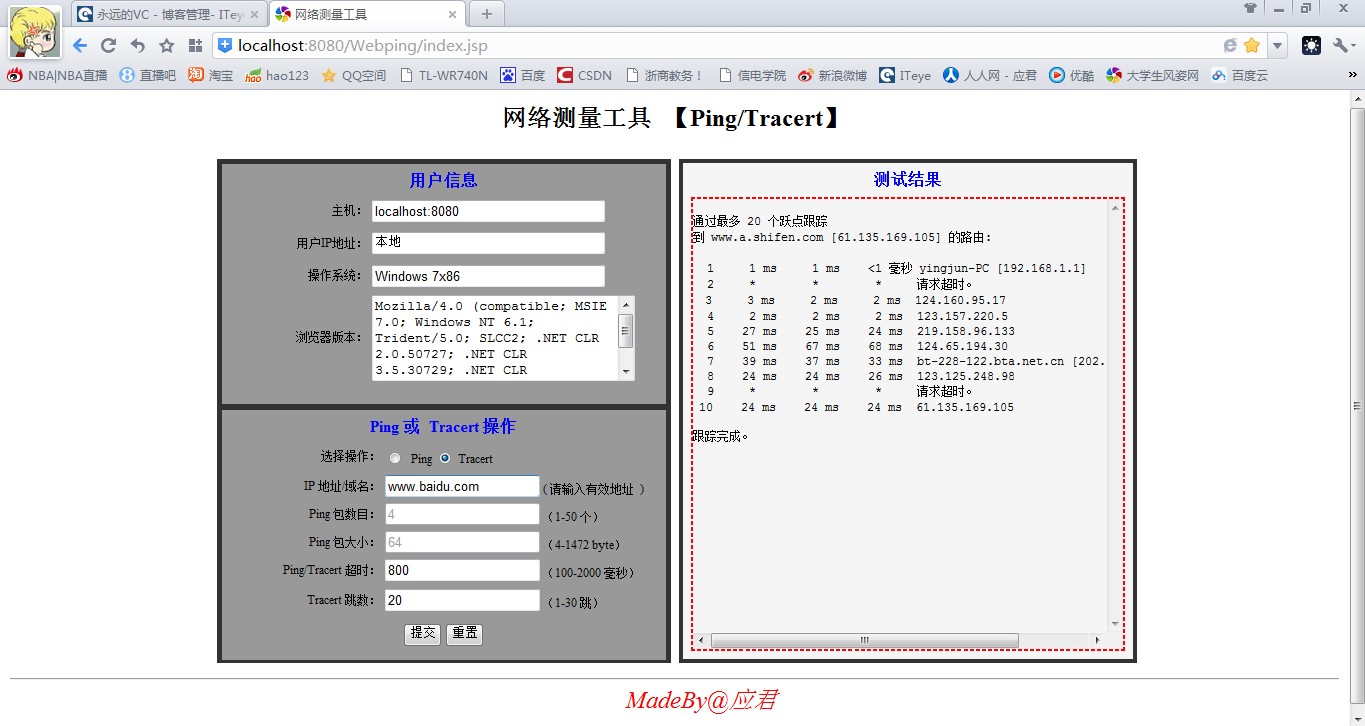Image resolution: width=1365 pixels, height=726 pixels.
Task: Click the Ping/Tracert 超时 field showing 800
Action: 462,570
